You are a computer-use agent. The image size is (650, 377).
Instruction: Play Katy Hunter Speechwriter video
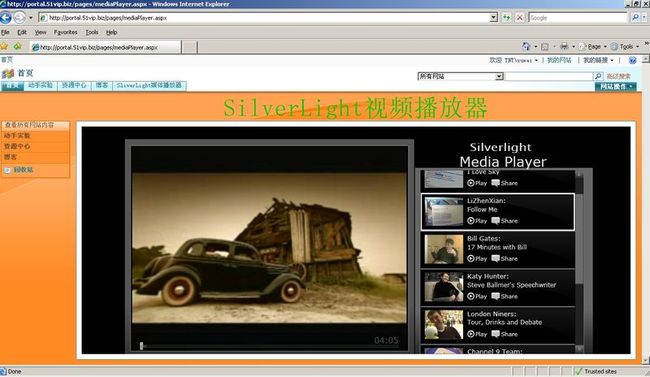point(477,296)
